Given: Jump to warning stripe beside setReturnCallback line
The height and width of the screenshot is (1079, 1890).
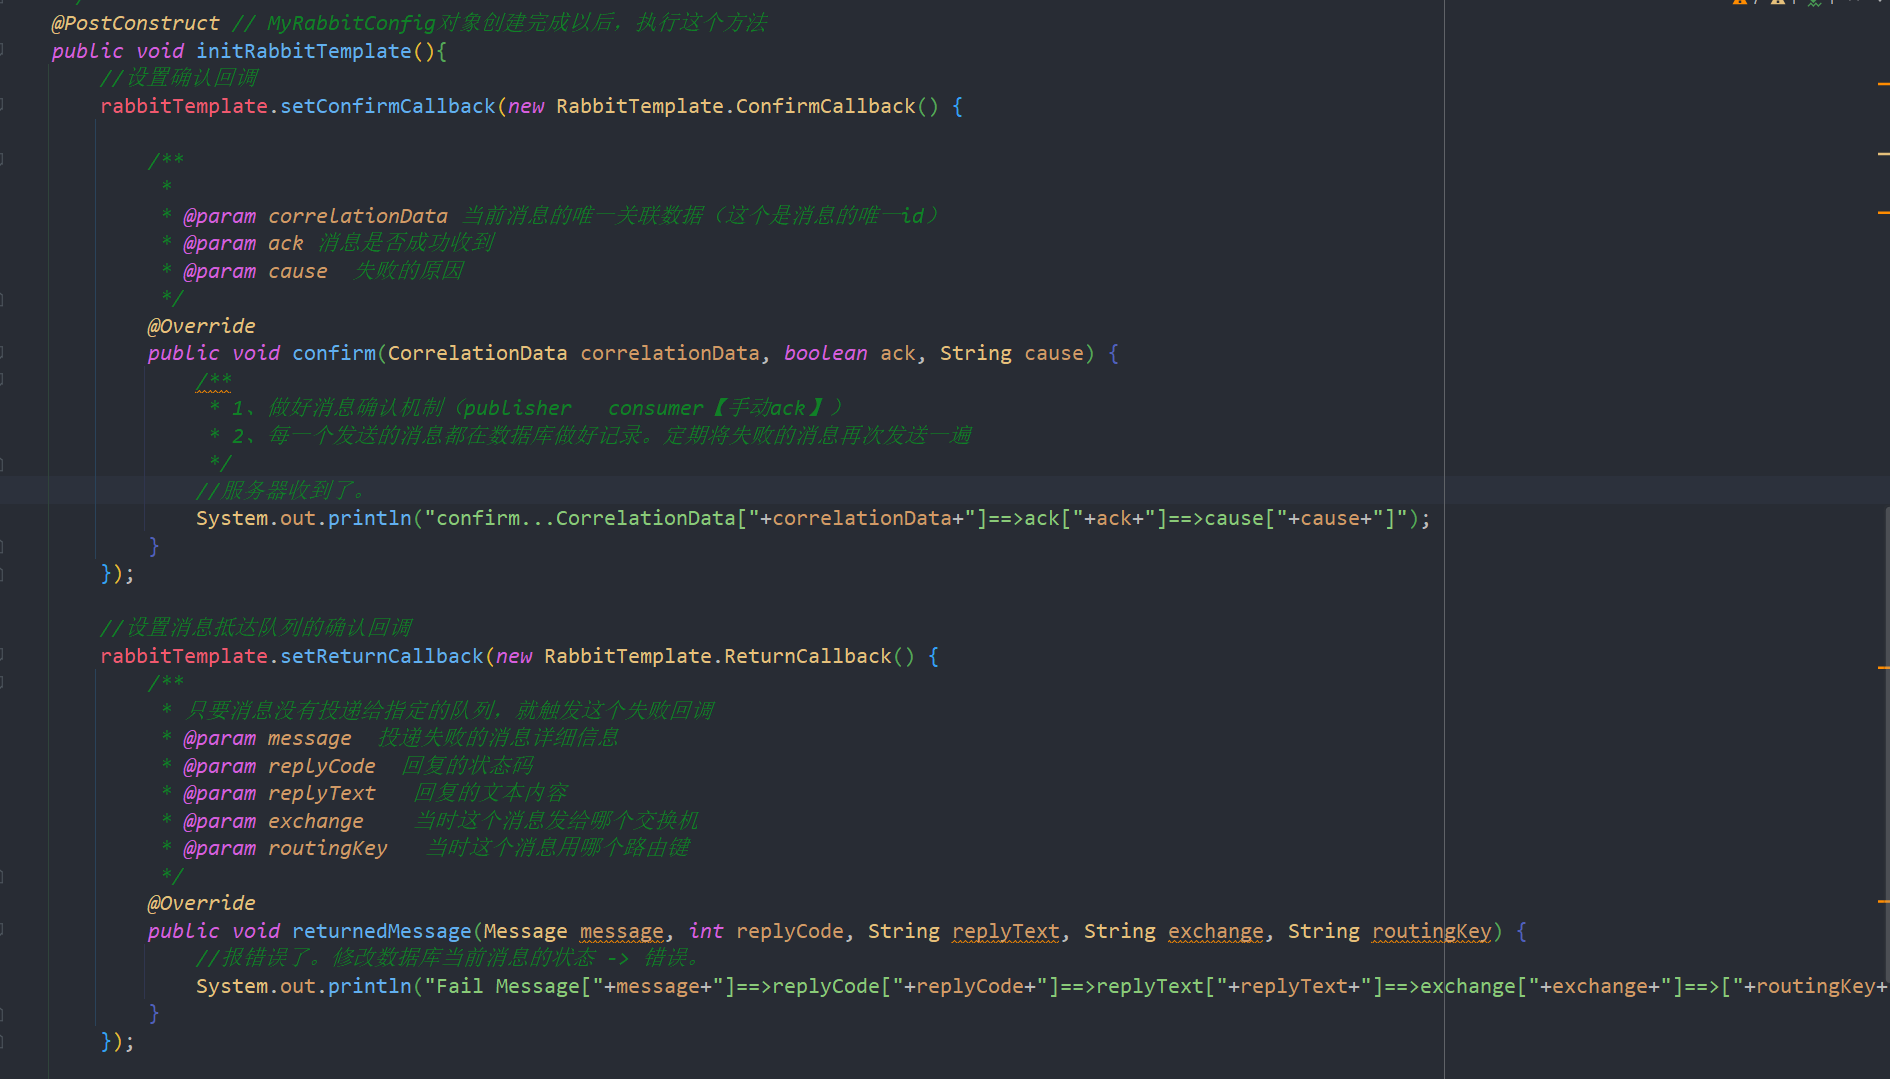Looking at the screenshot, I should point(1883,667).
